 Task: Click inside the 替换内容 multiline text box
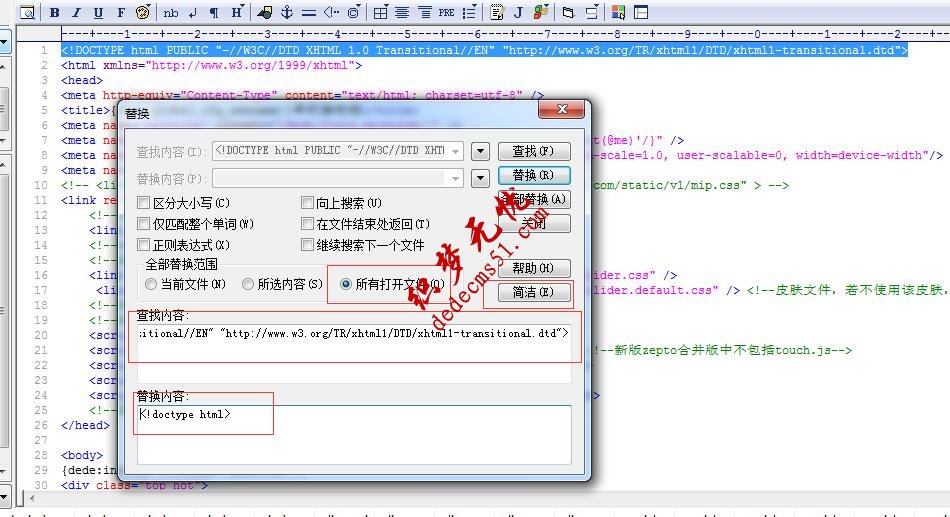(x=354, y=435)
